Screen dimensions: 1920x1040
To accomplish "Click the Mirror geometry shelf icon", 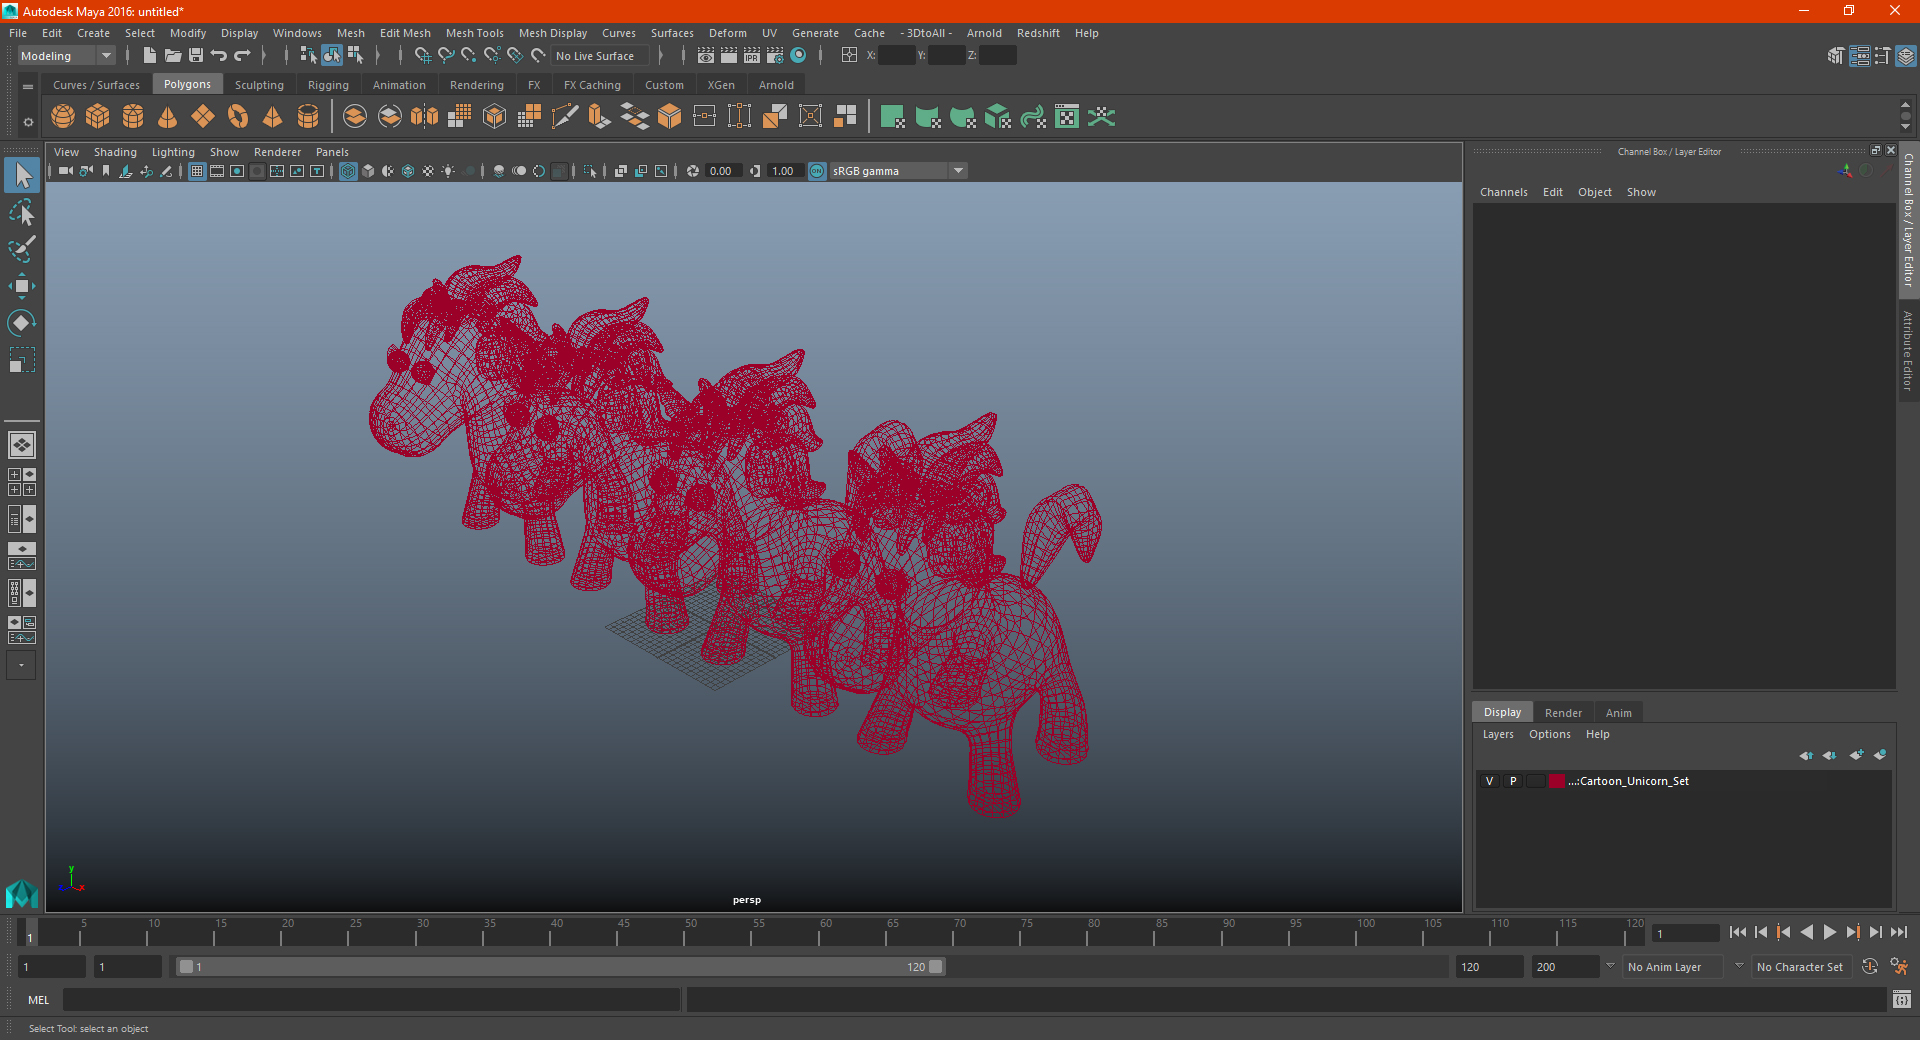I will [x=425, y=117].
